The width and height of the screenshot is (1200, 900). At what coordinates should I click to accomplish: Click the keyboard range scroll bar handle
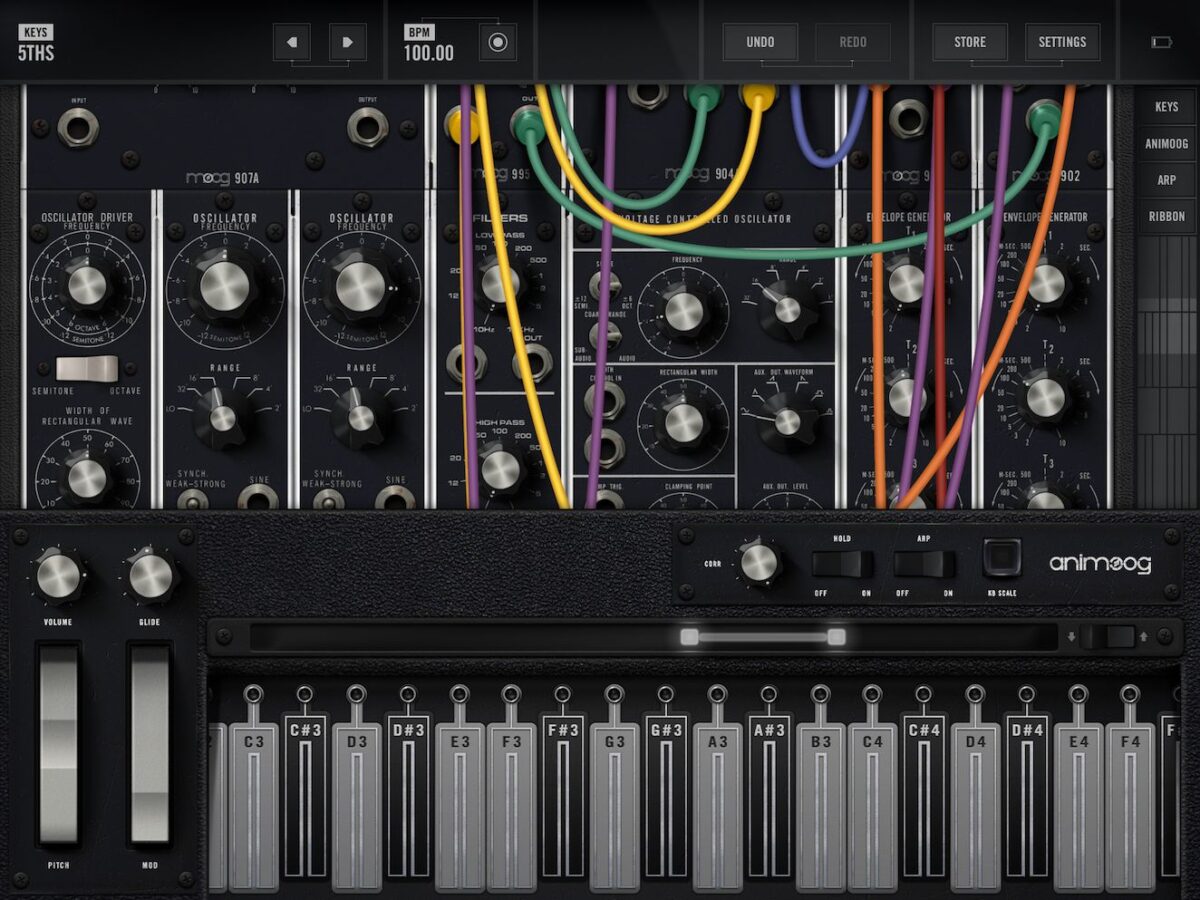coord(762,637)
